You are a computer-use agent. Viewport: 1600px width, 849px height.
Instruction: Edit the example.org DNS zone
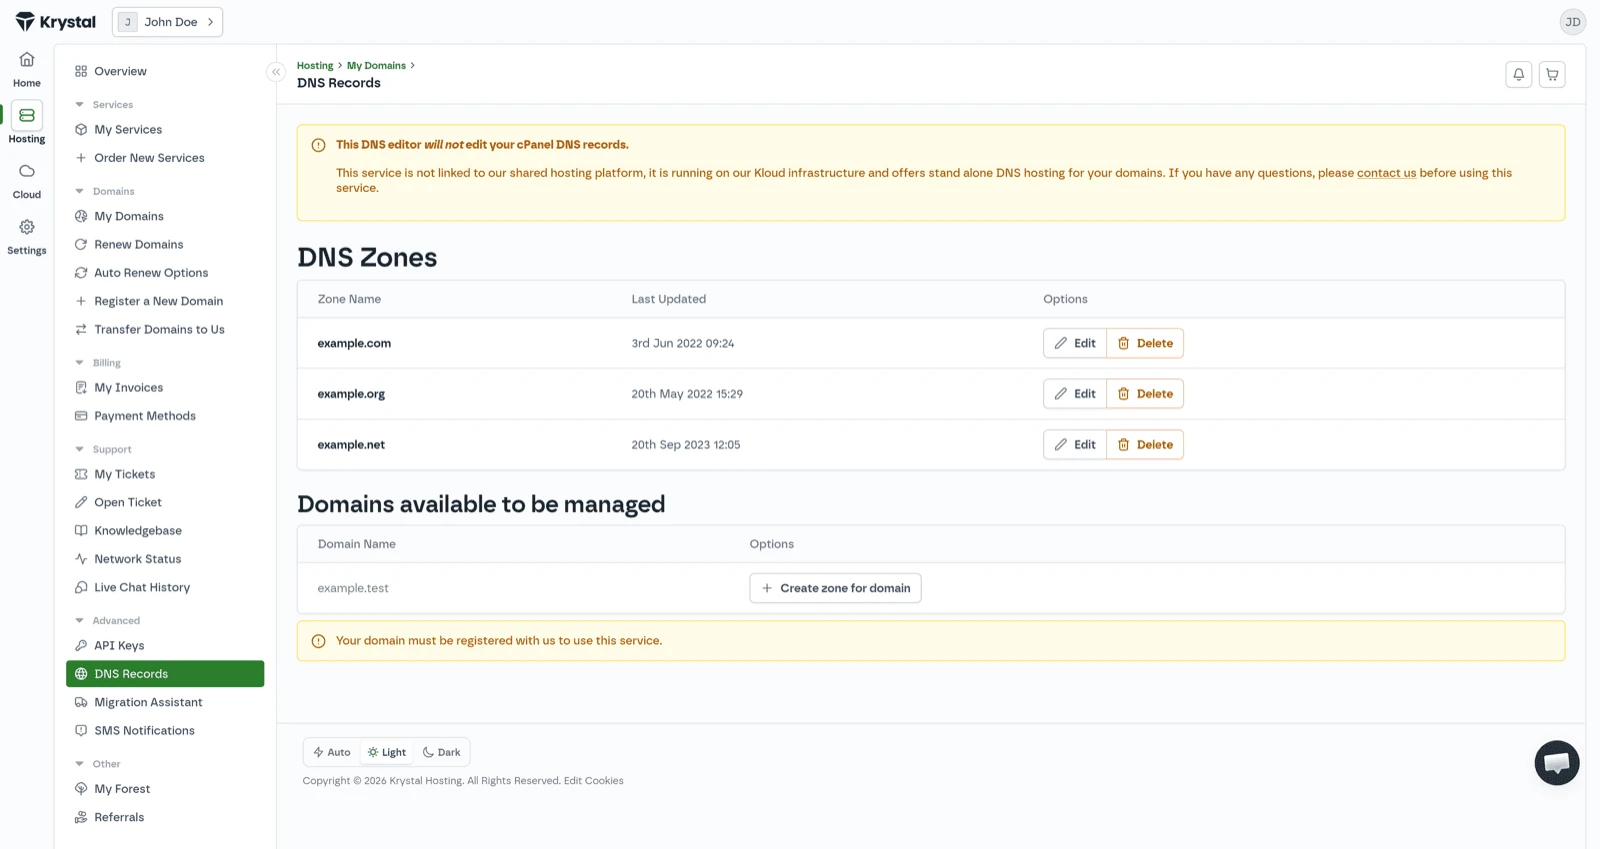tap(1075, 394)
